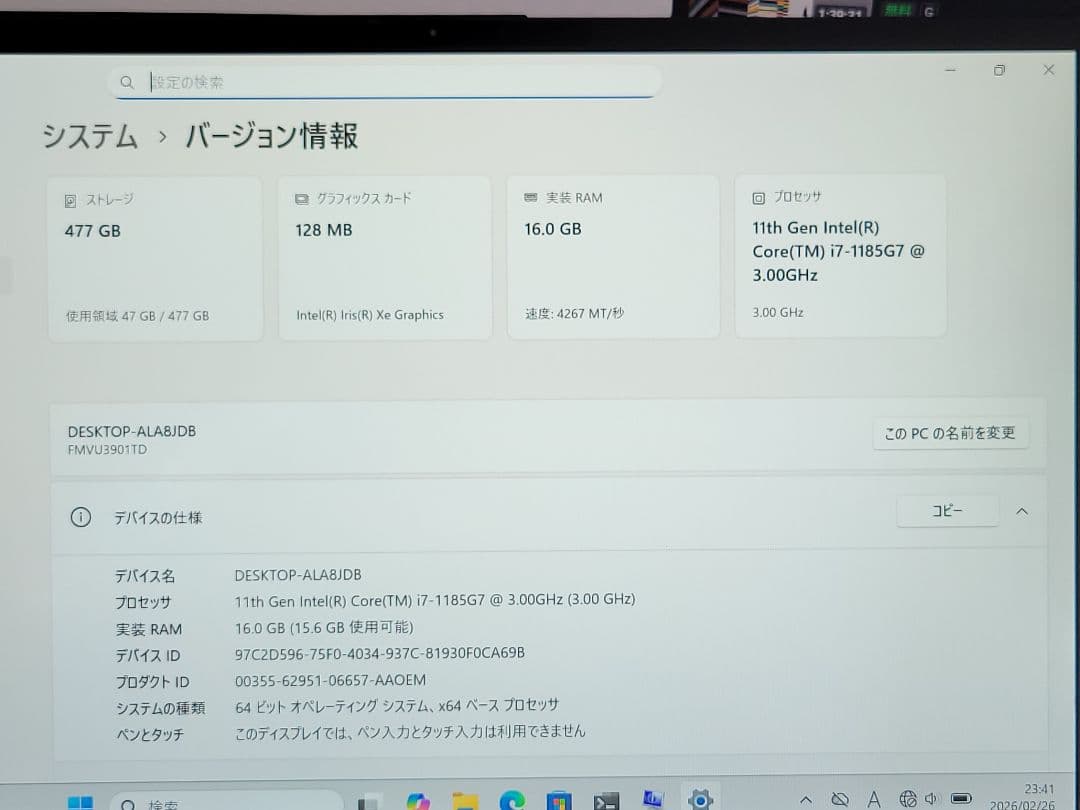Viewport: 1080px width, 810px height.
Task: Select the システムの種類 64 ビット value
Action: 397,706
